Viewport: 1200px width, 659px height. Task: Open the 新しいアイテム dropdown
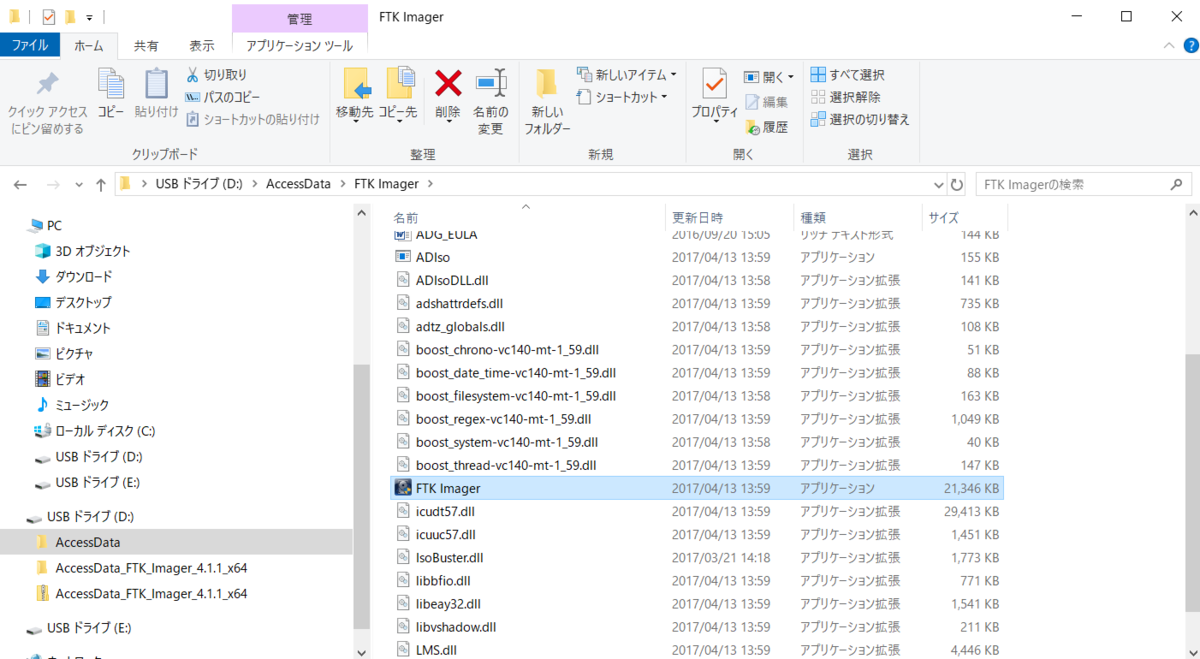point(625,74)
